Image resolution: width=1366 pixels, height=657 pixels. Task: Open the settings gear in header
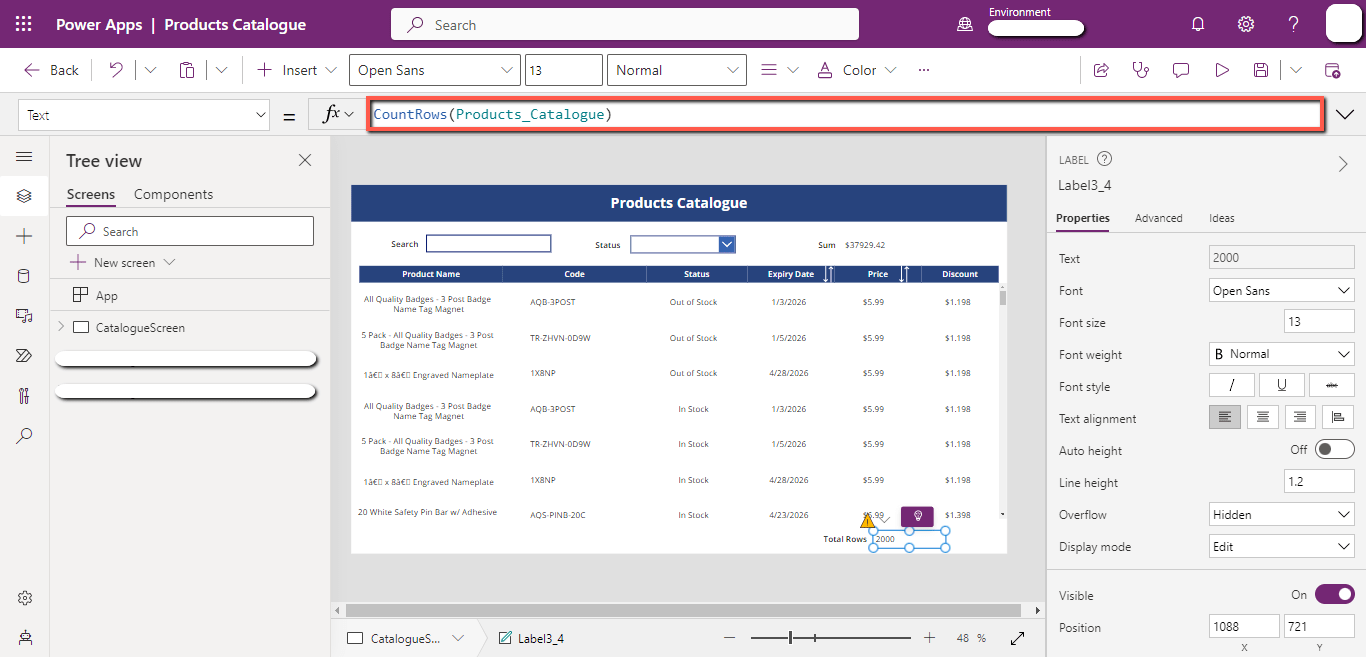(x=1246, y=24)
